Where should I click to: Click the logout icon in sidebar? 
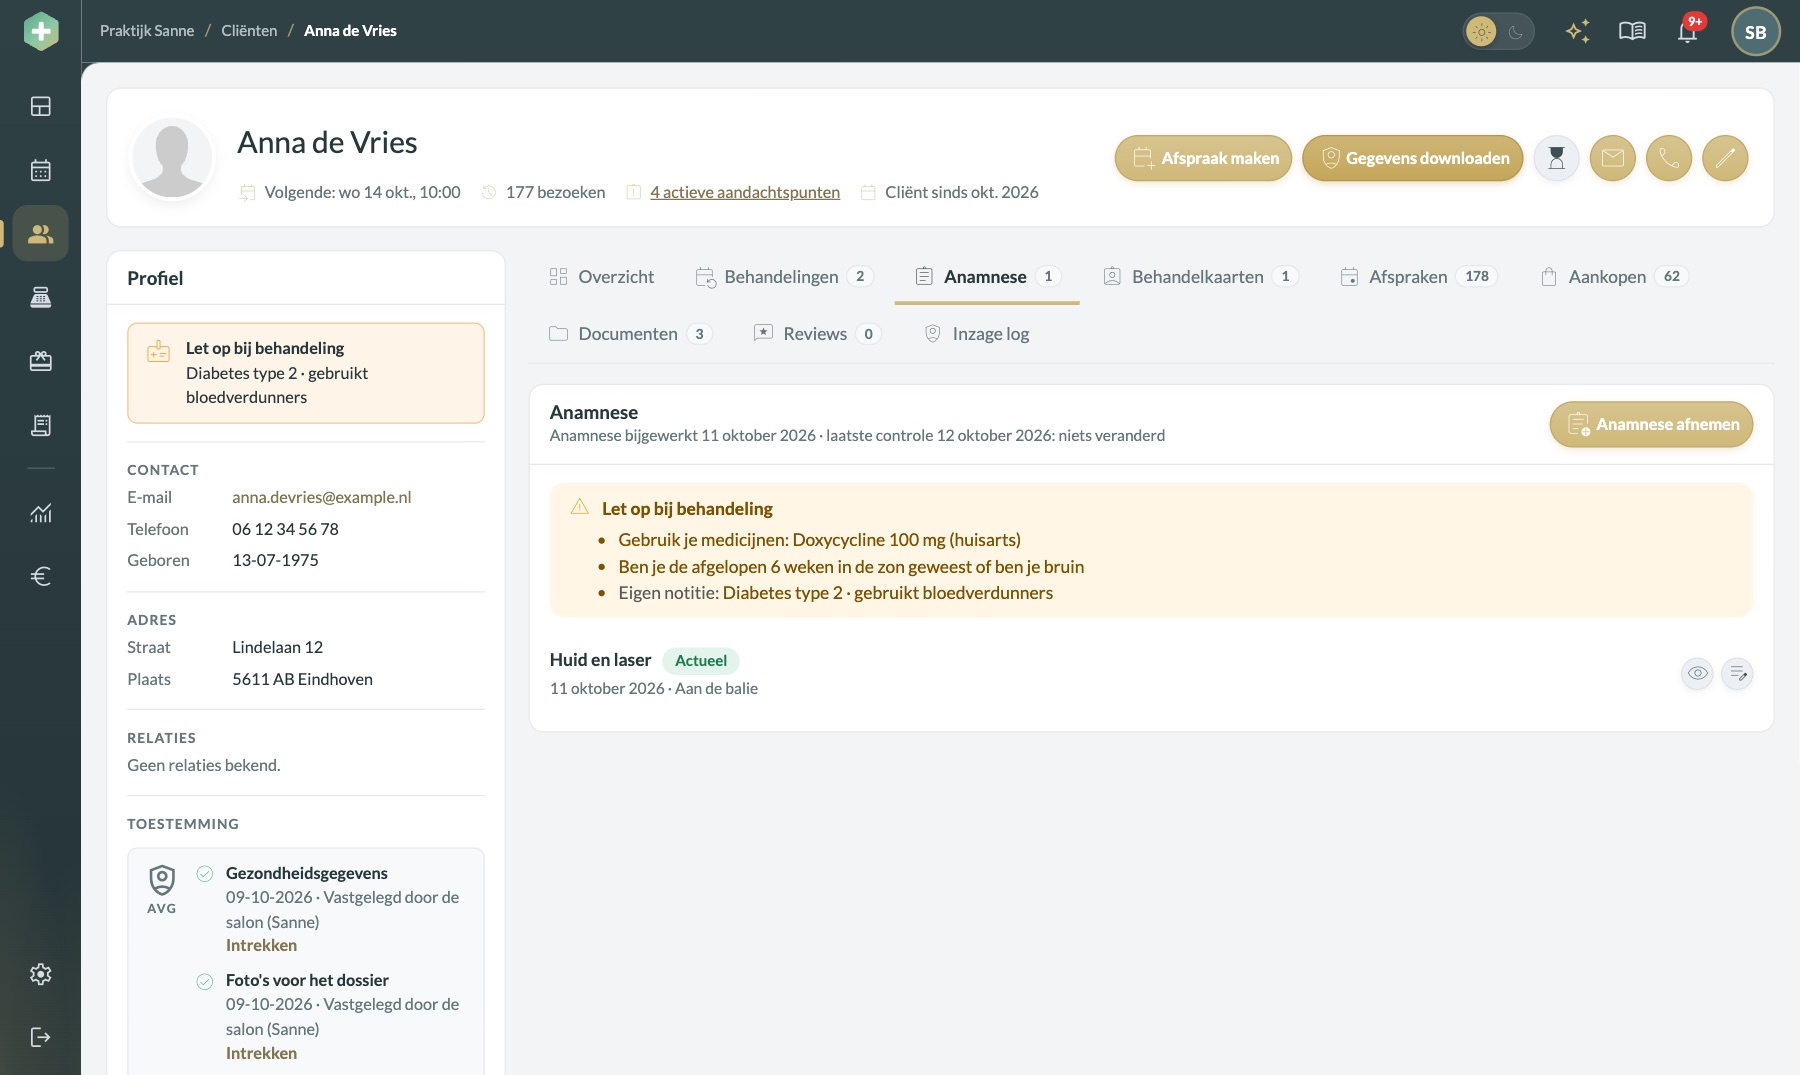tap(41, 1037)
